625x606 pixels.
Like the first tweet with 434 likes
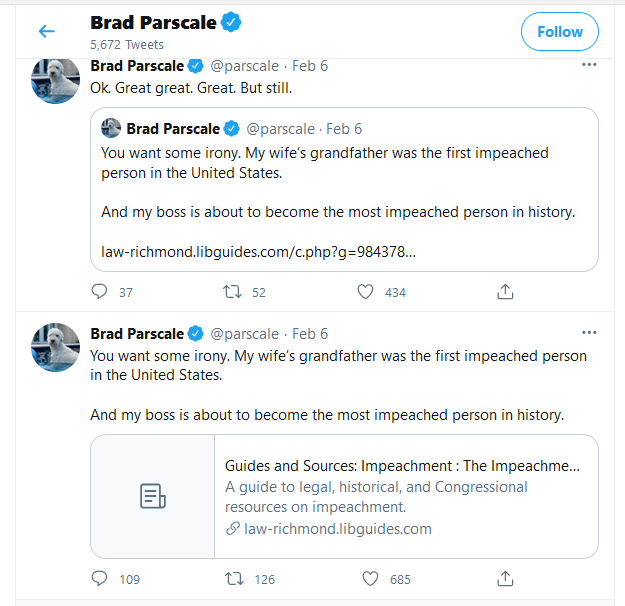point(365,292)
